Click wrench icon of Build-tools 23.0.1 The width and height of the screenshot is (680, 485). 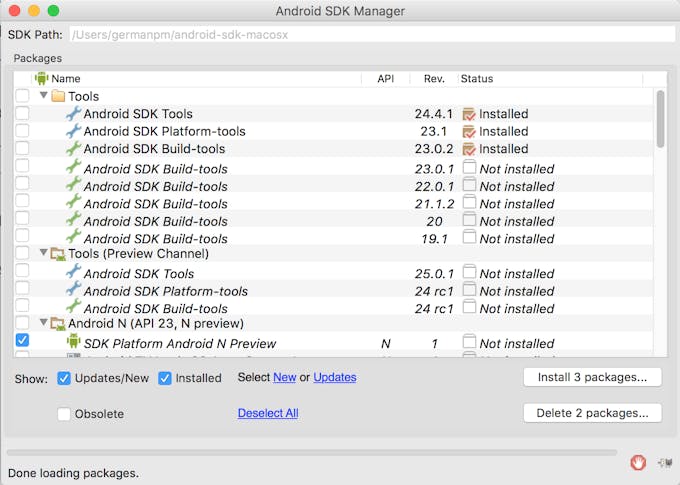[x=73, y=166]
